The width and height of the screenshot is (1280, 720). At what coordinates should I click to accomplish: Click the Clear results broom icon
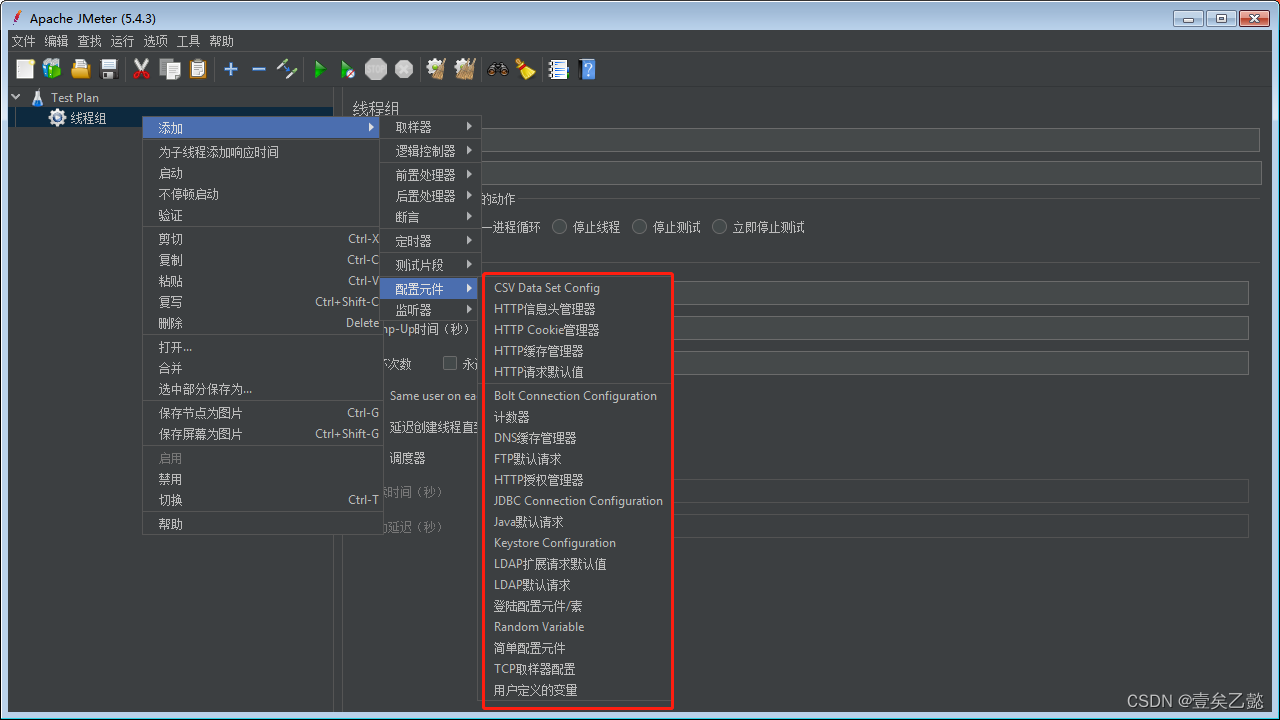point(434,69)
